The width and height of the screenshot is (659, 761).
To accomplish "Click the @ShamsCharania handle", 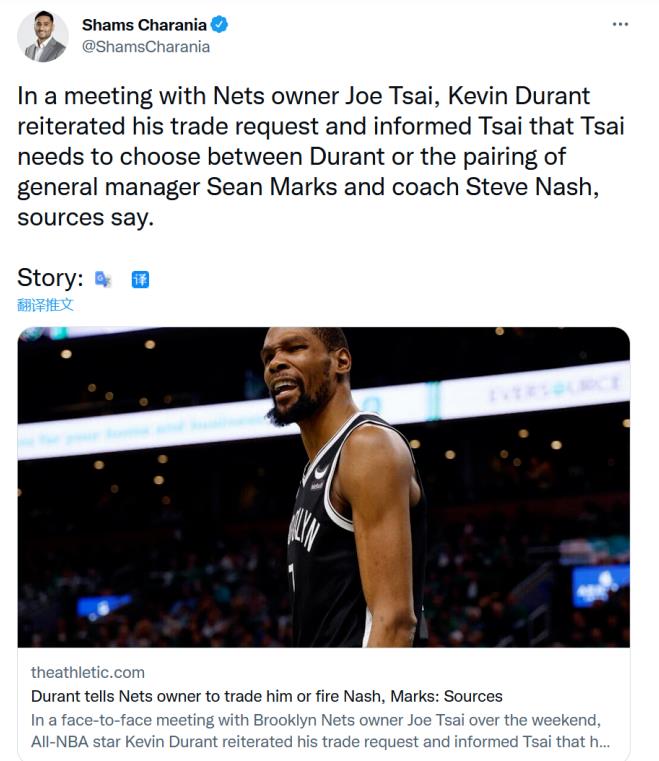I will pos(146,46).
